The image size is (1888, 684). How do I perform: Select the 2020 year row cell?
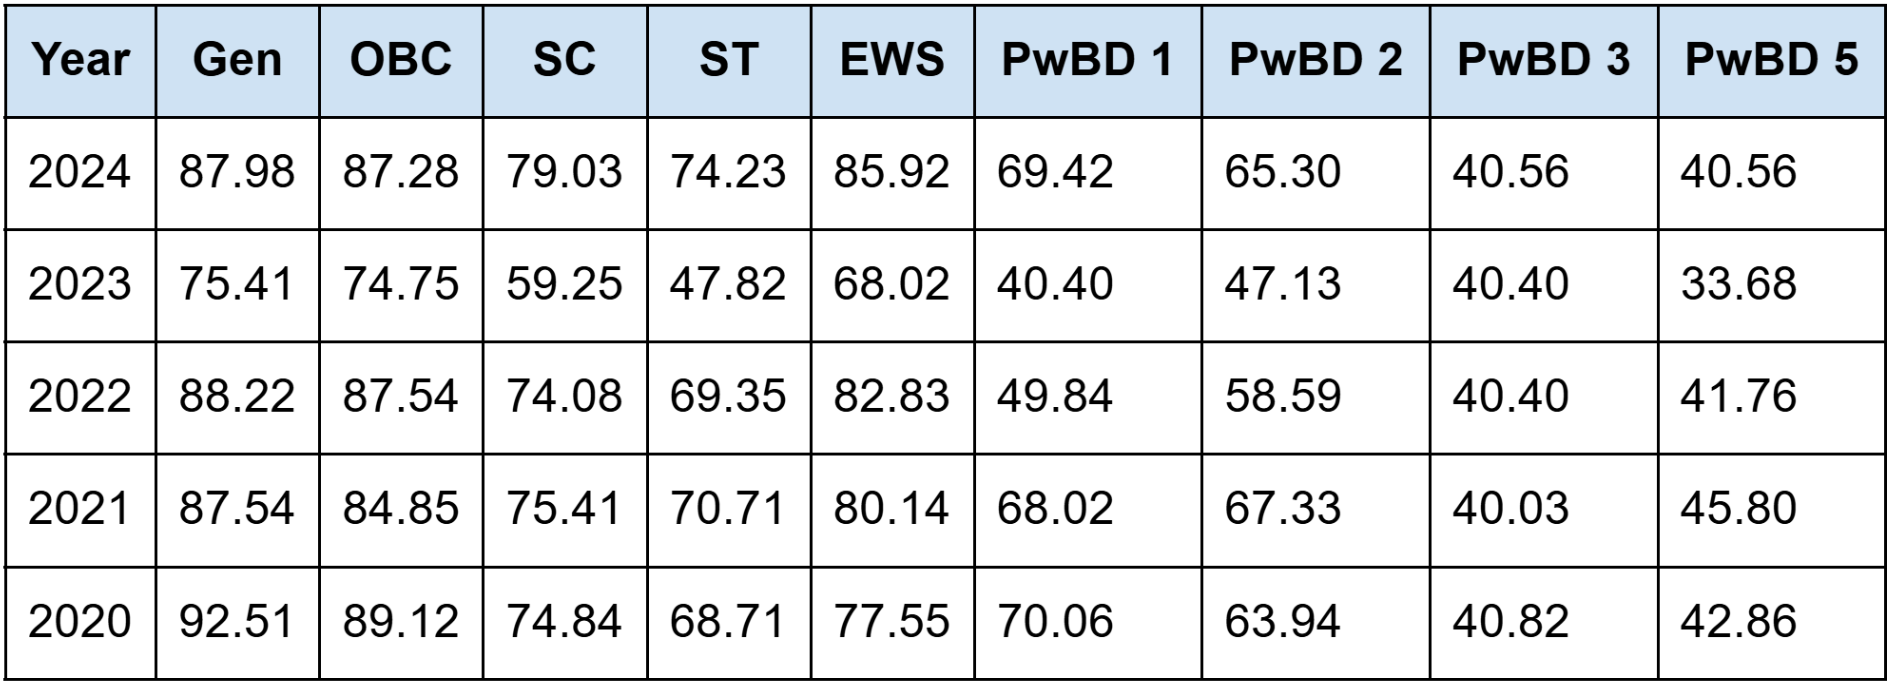(80, 622)
